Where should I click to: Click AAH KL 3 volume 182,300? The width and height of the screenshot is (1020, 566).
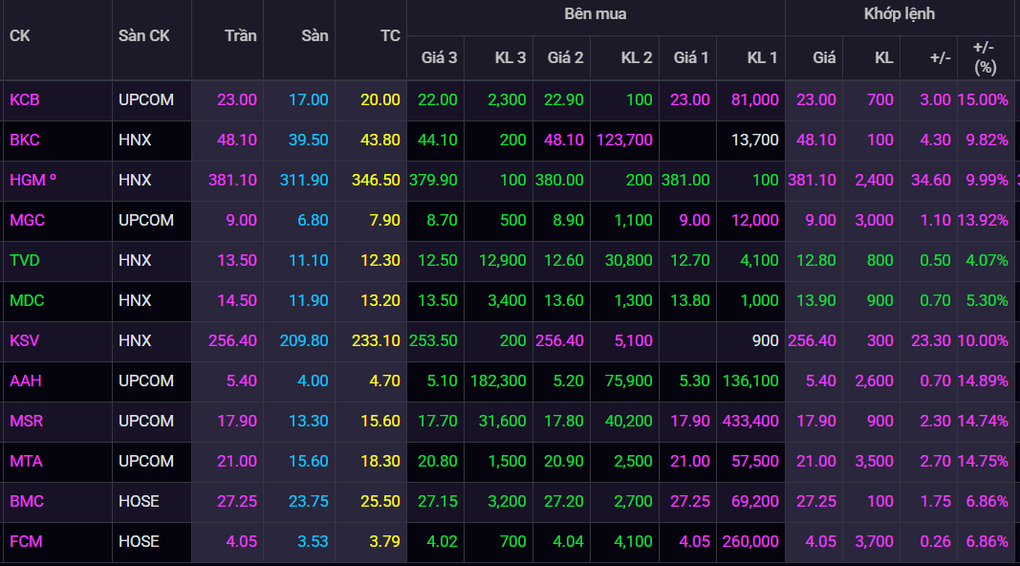(x=498, y=381)
